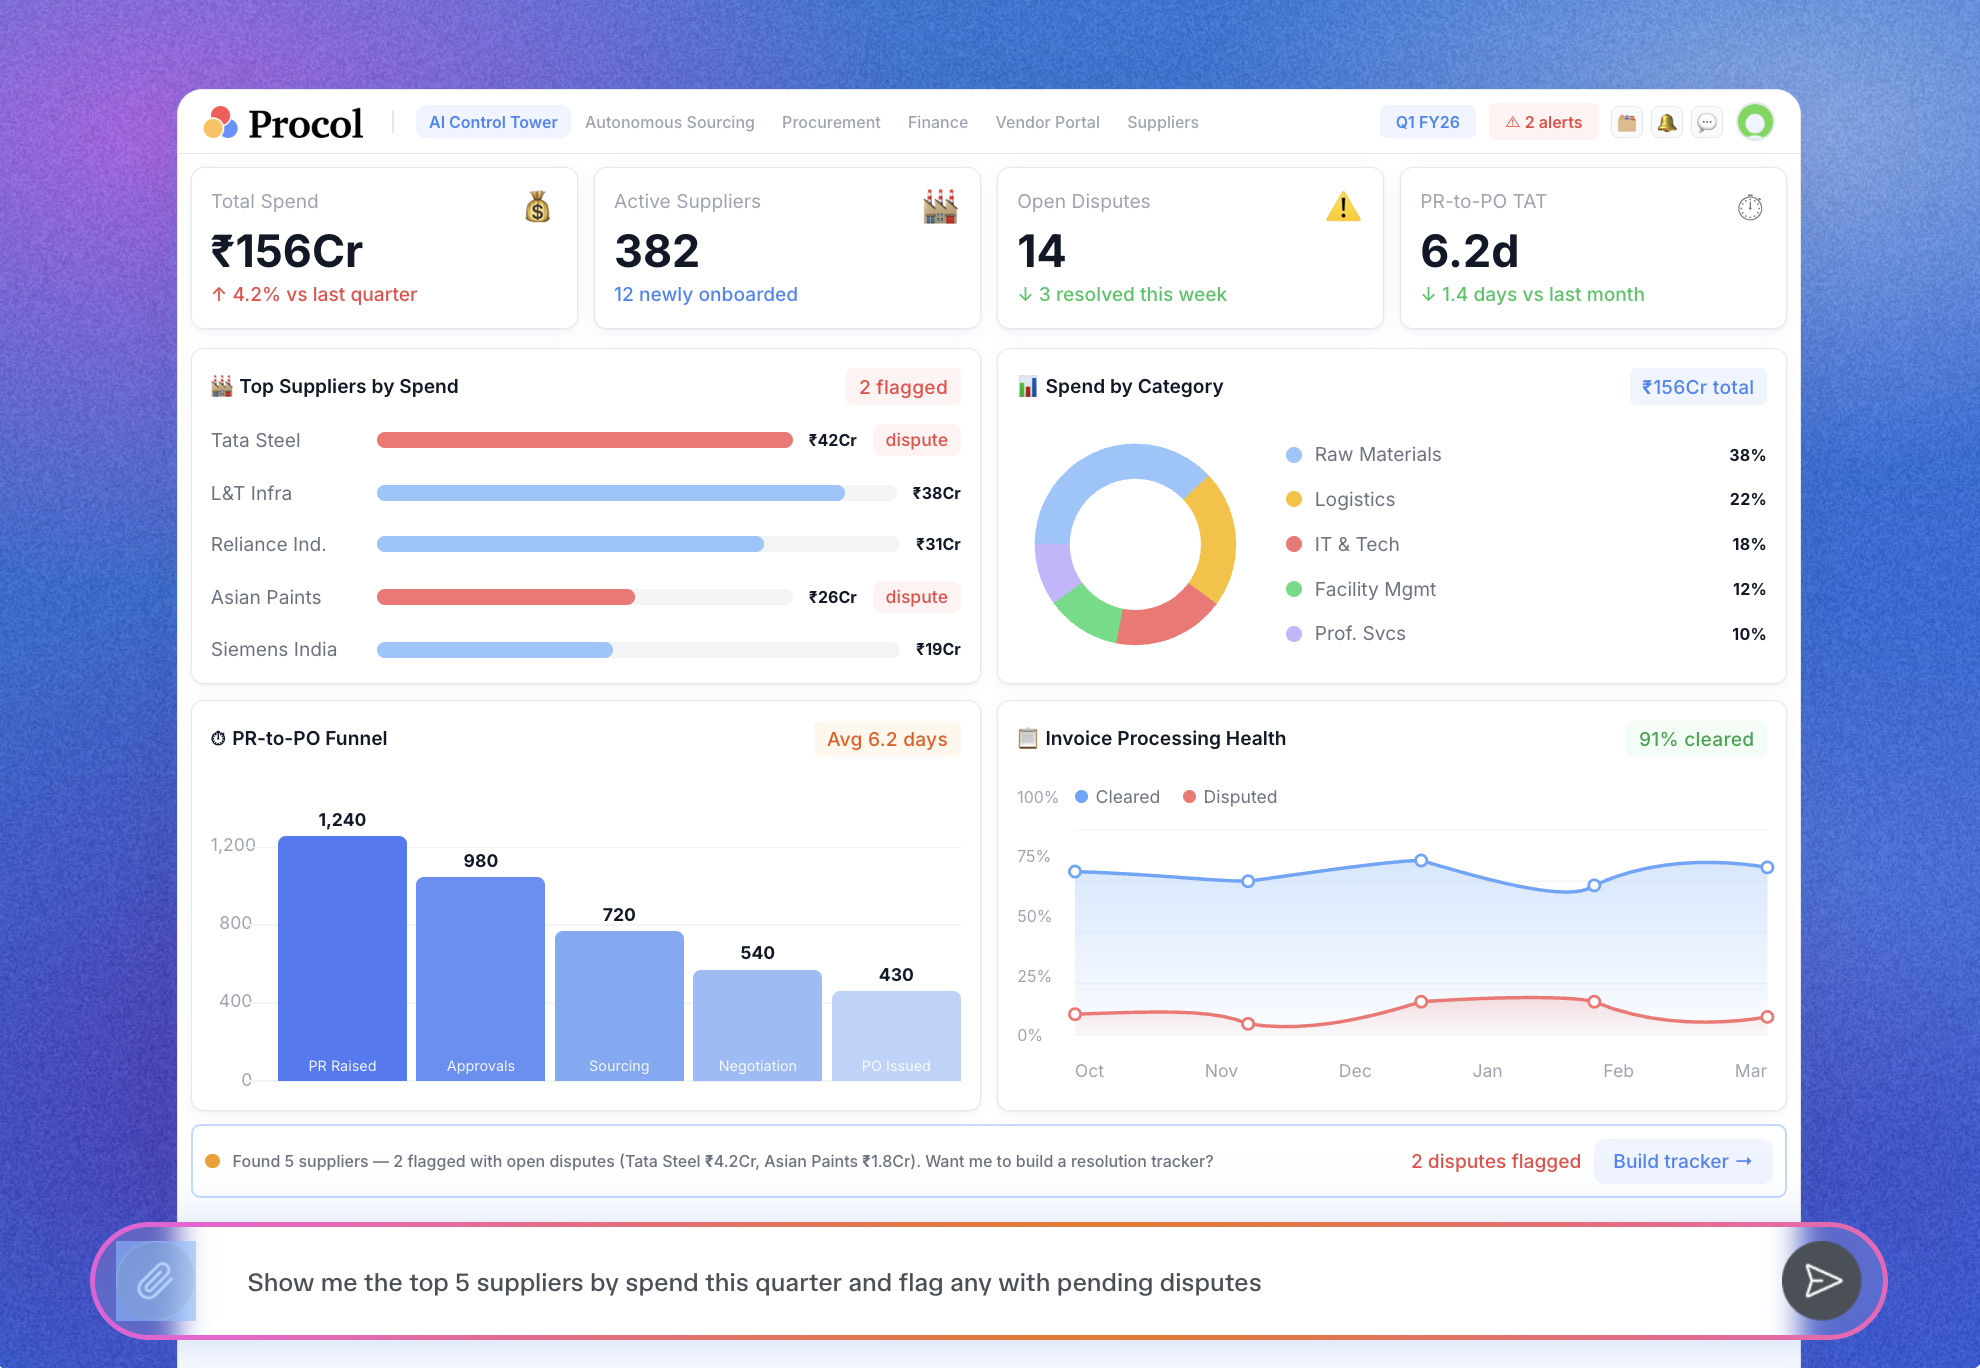Viewport: 1980px width, 1368px height.
Task: Click the paperclip attachment icon
Action: (x=155, y=1281)
